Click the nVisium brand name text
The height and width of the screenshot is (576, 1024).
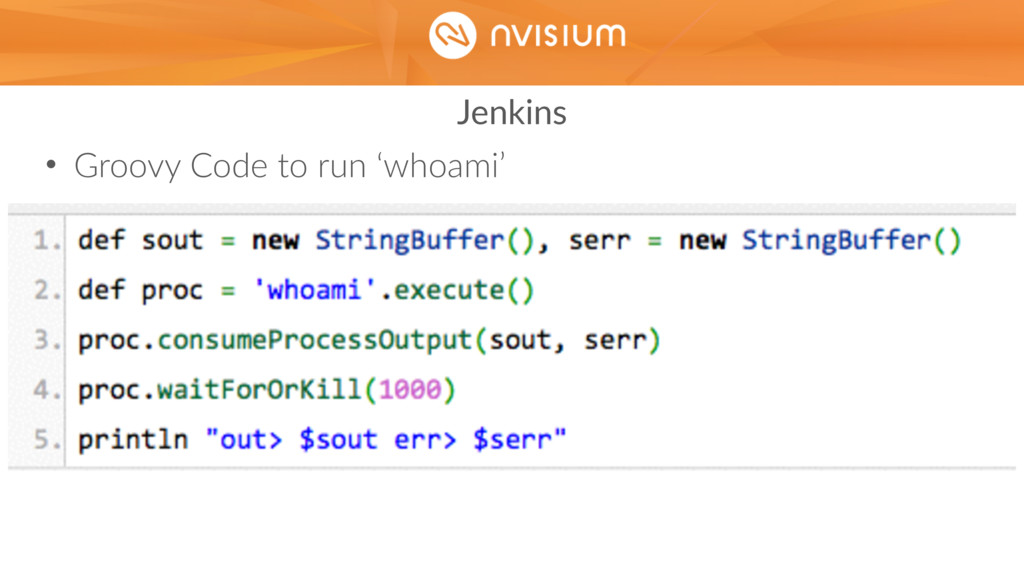pyautogui.click(x=558, y=35)
